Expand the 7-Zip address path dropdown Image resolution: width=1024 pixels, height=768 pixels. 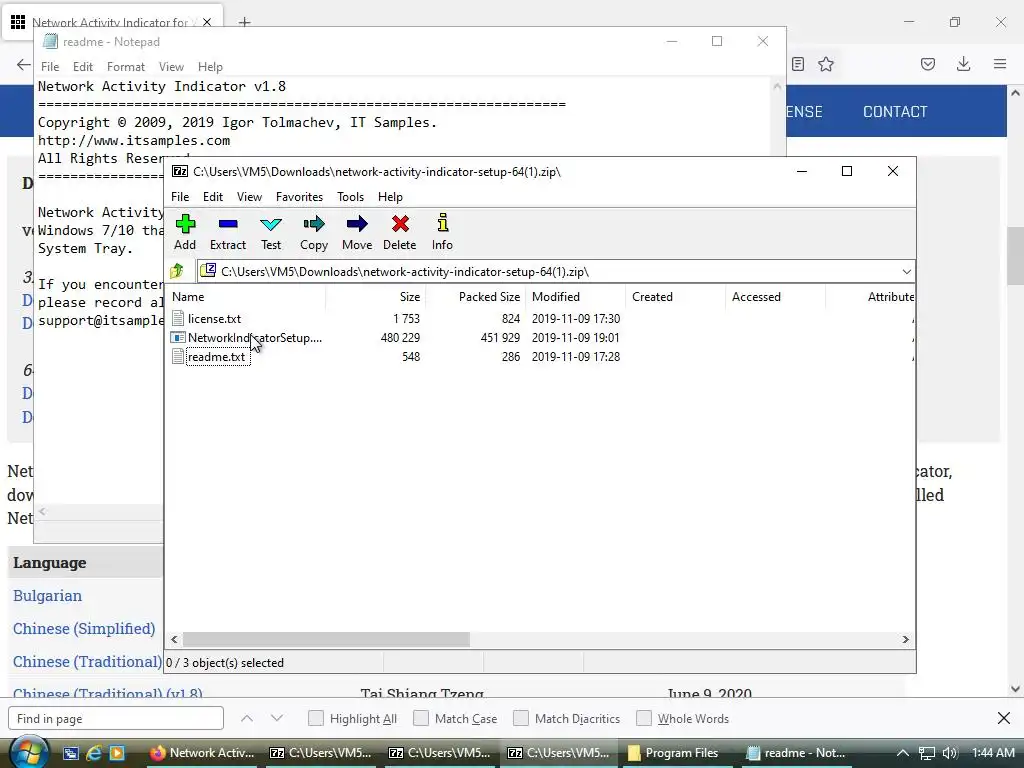click(x=906, y=272)
